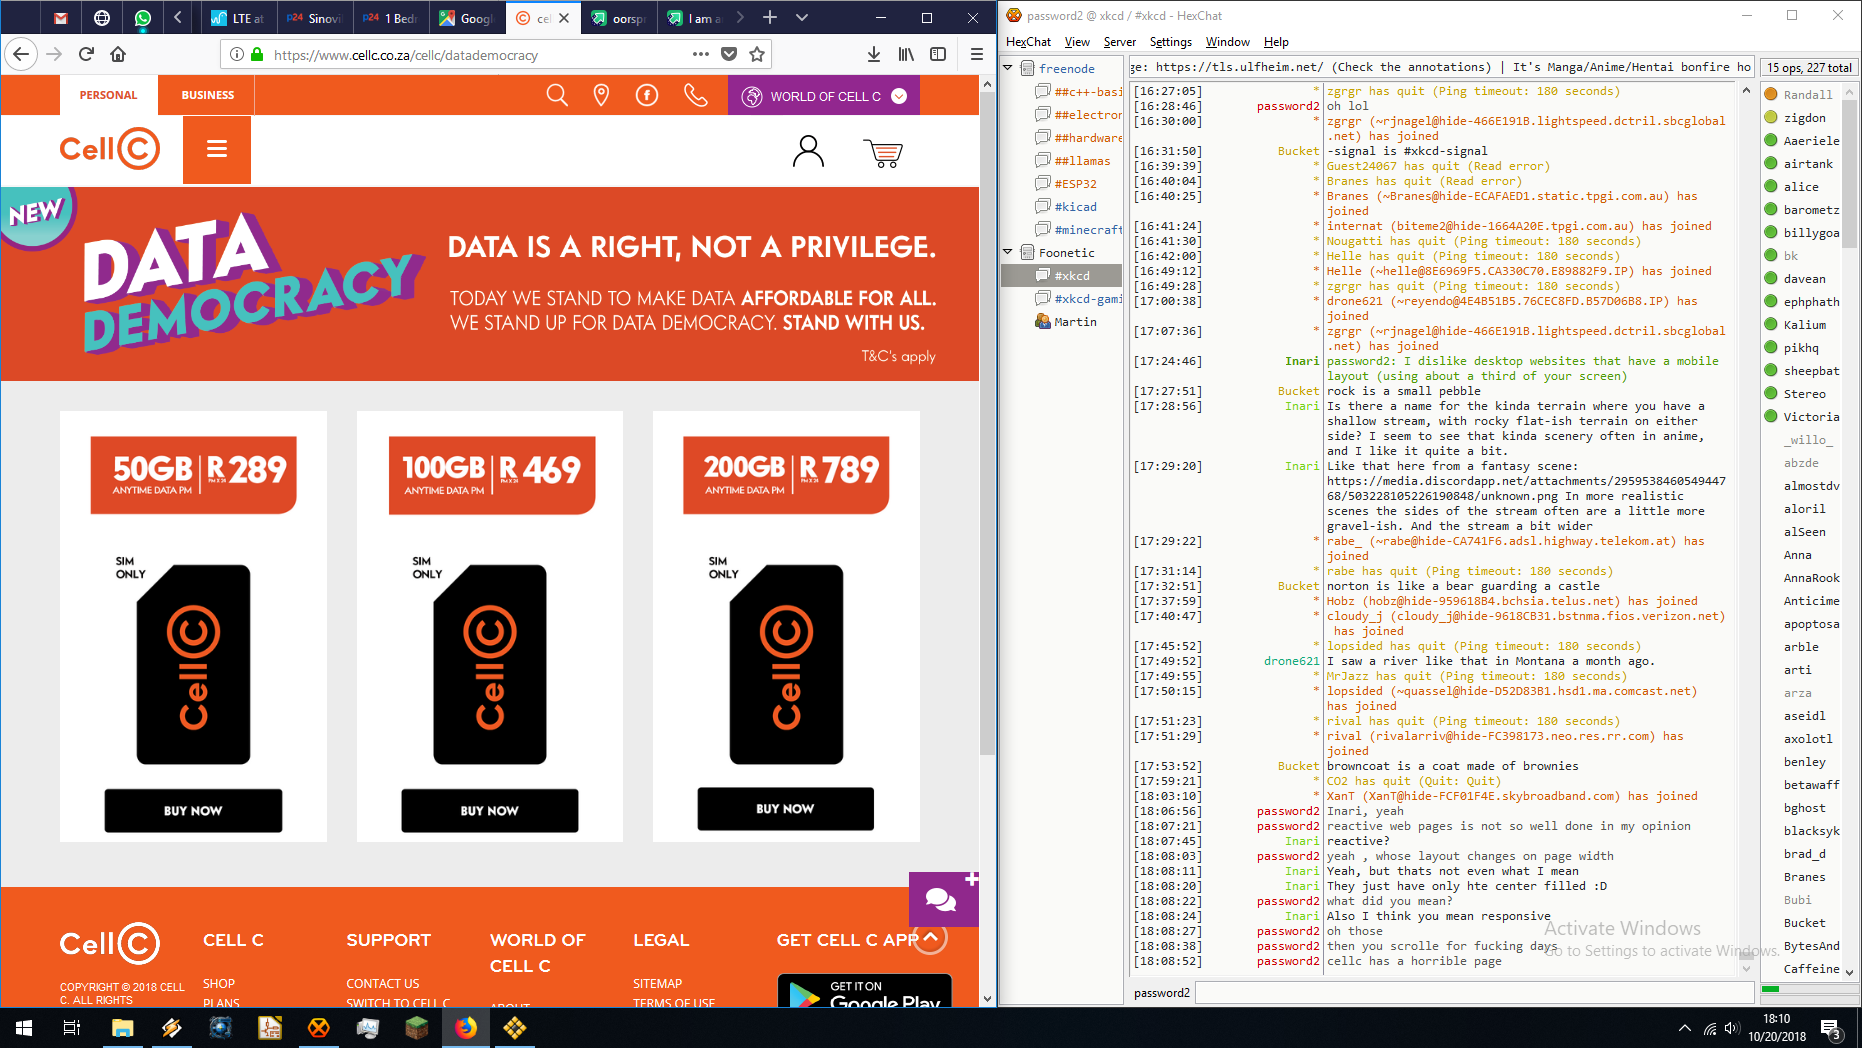Click the Cell C logo in header
Screen dimensions: 1862x1048
point(110,149)
